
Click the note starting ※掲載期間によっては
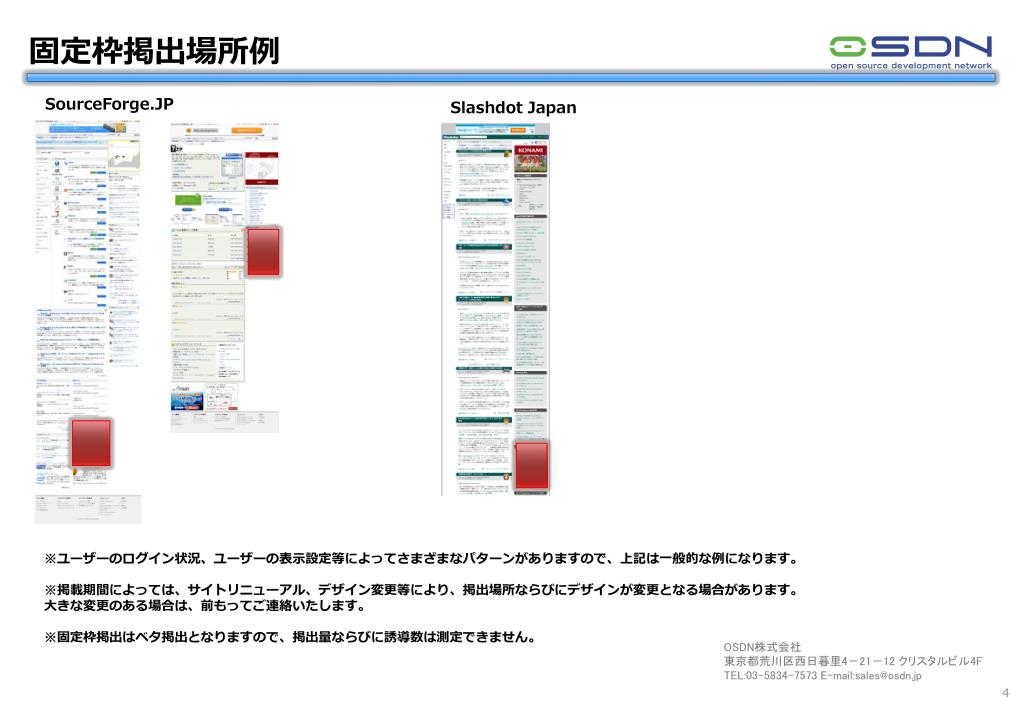[421, 590]
